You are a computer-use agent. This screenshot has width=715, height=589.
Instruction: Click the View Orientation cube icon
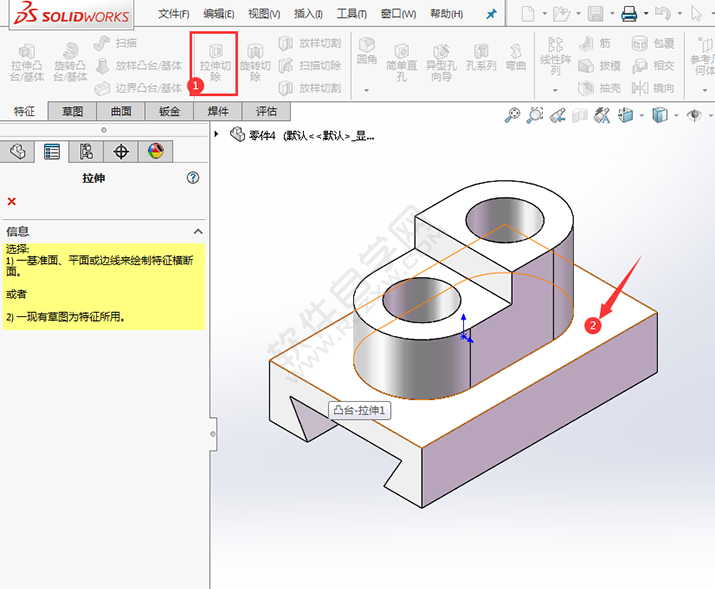point(626,115)
